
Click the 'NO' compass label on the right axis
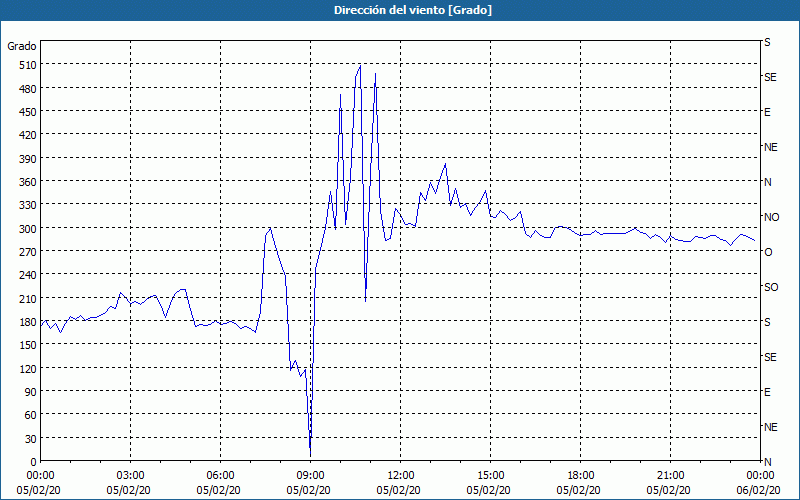[771, 217]
